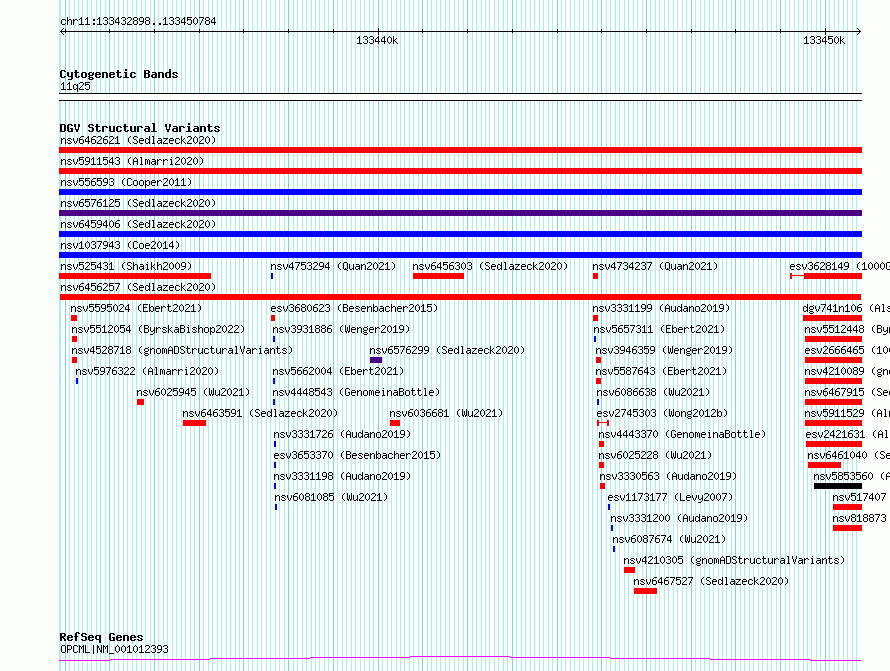Open nsv6459406 (Sedlazeck2020) variant label
Screen dimensions: 890x671
tap(138, 224)
